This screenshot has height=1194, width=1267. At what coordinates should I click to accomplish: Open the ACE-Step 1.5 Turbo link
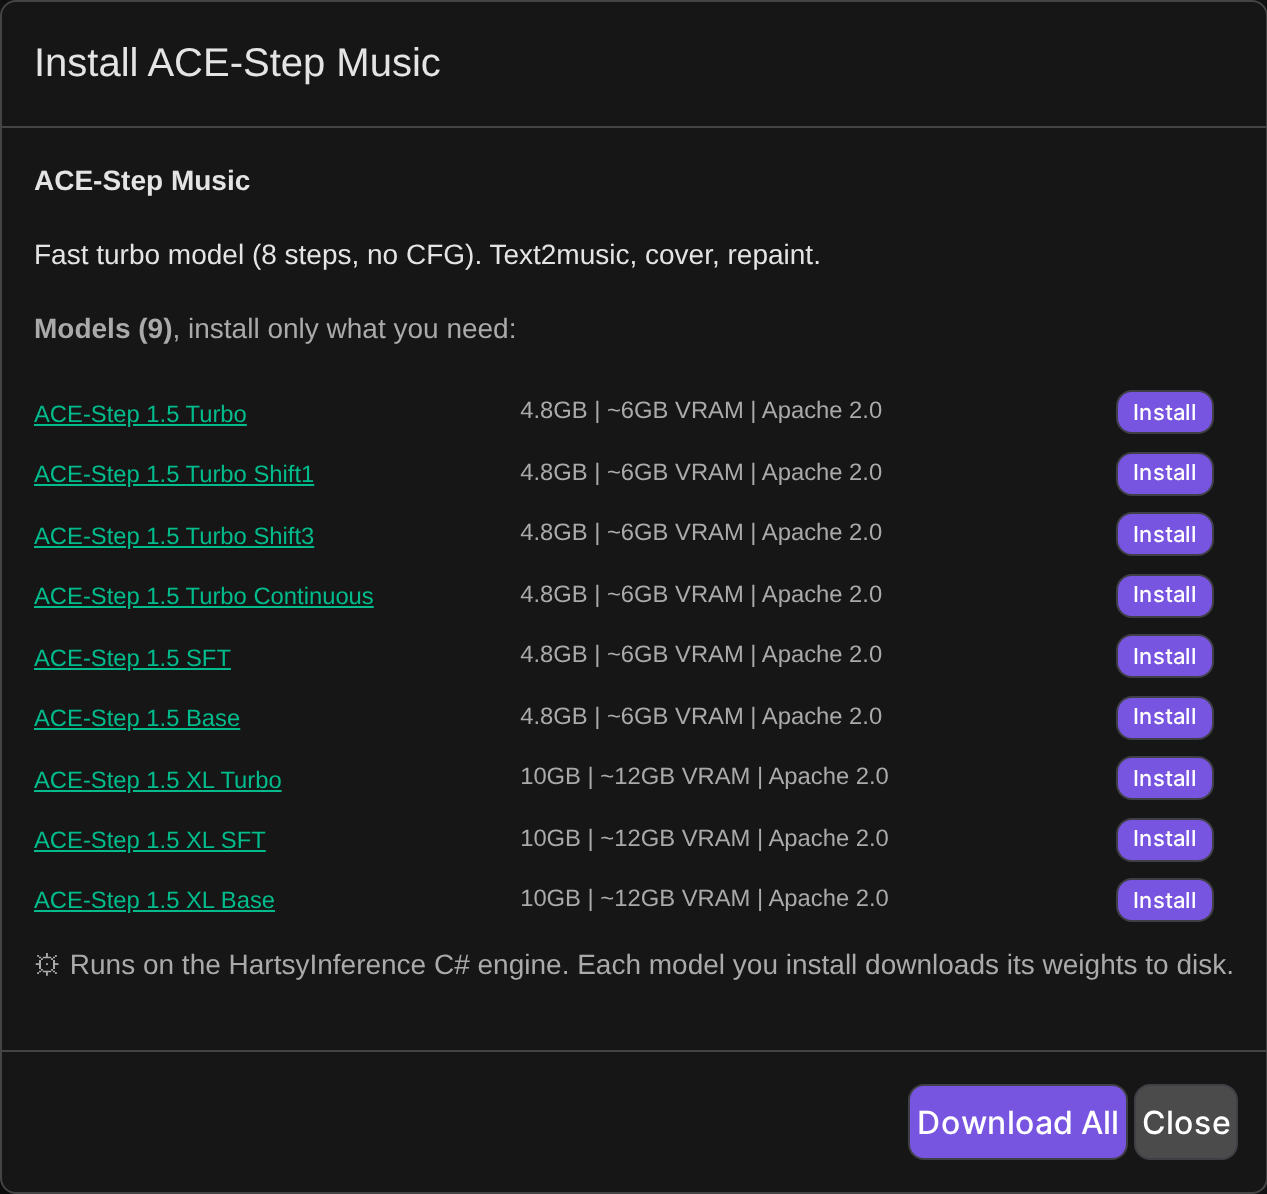[x=140, y=414]
